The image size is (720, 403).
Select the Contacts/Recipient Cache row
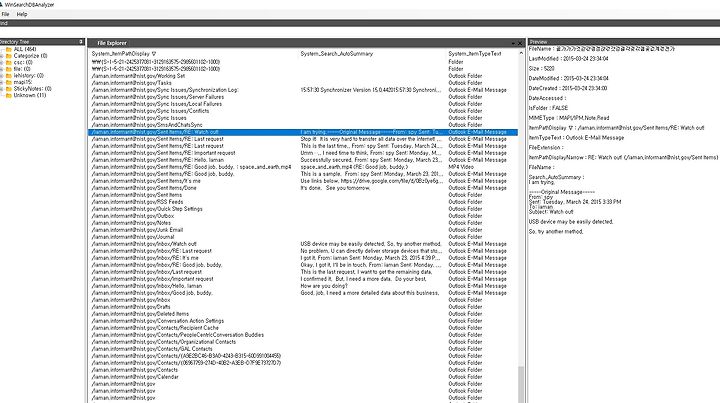303,328
